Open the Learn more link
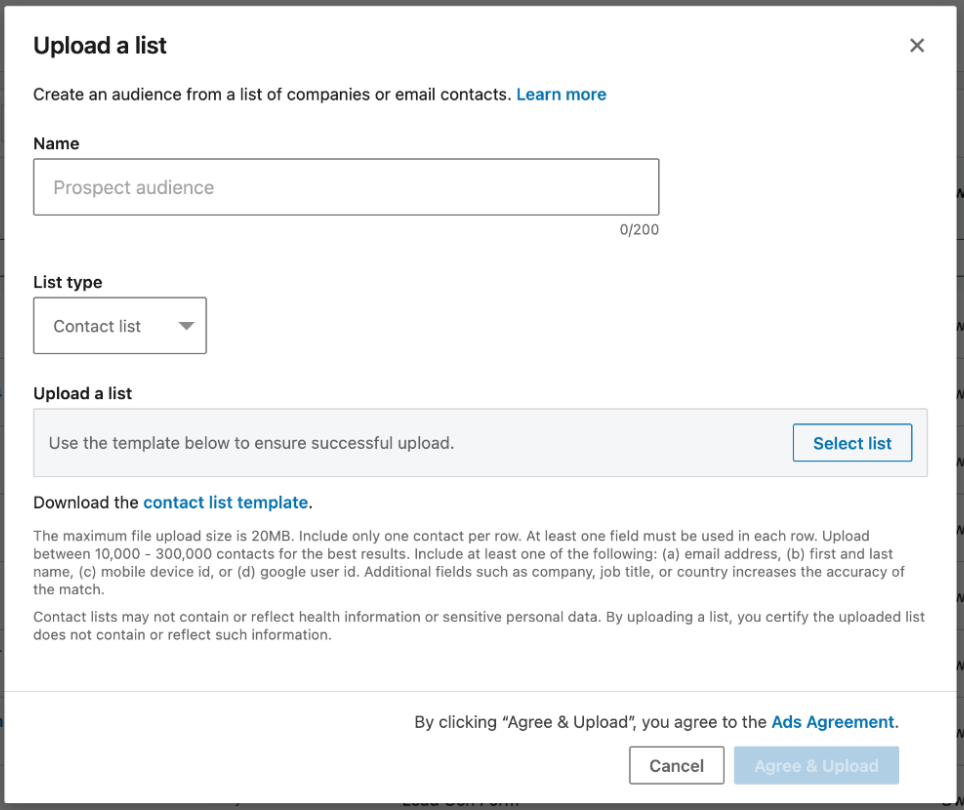Viewport: 964px width, 810px height. coord(561,95)
